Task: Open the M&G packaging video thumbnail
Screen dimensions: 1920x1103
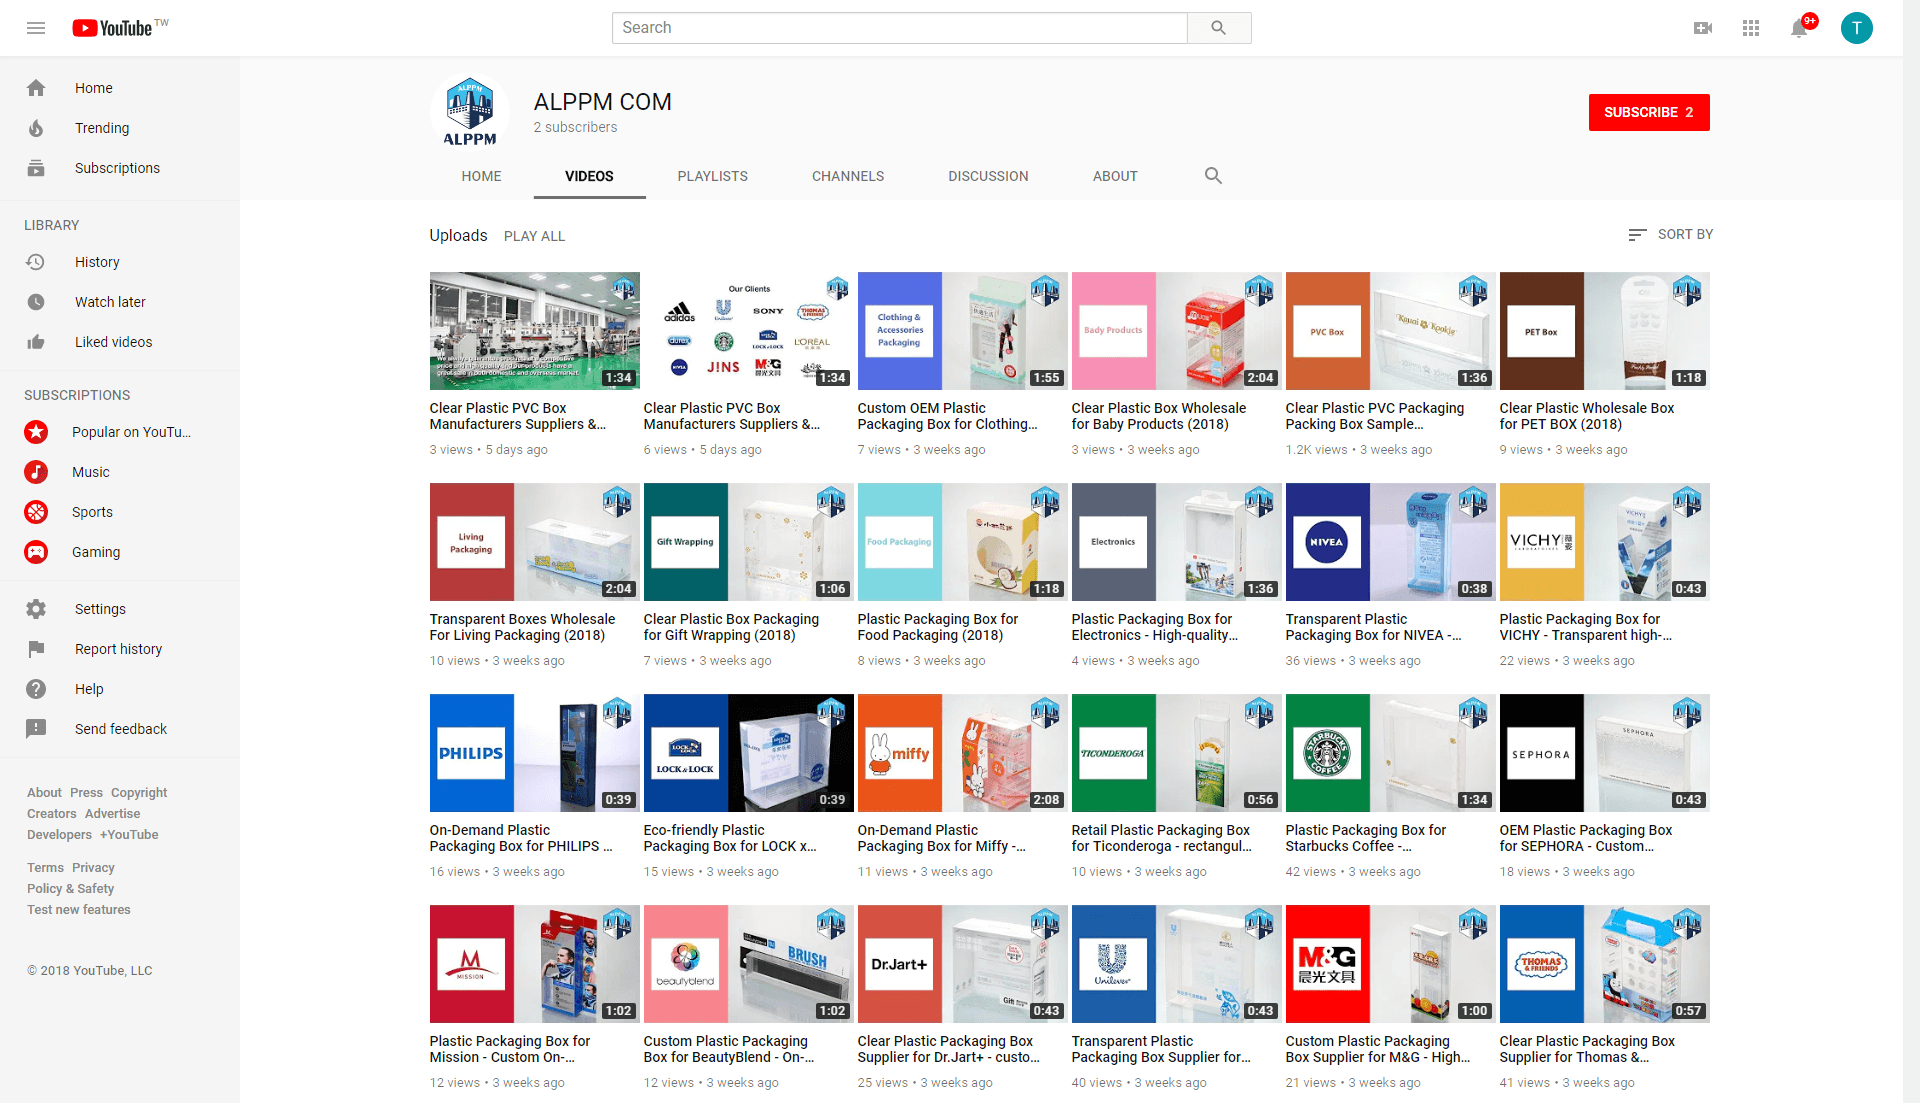Action: (1390, 964)
